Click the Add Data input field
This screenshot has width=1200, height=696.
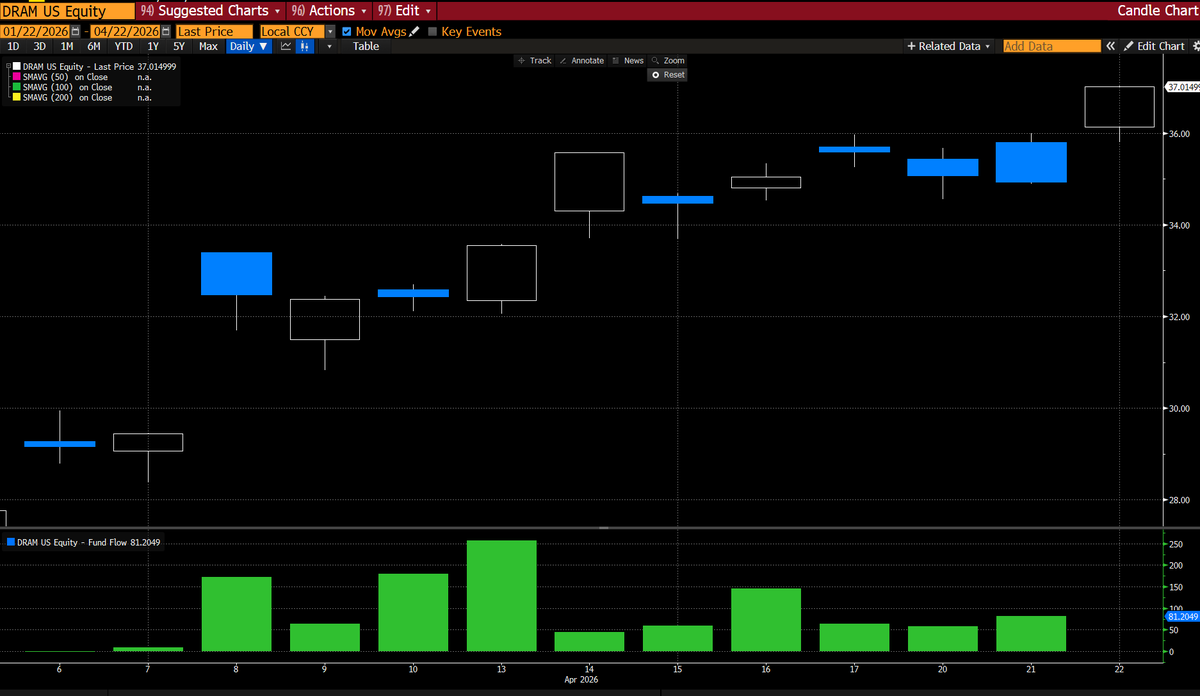click(1050, 46)
